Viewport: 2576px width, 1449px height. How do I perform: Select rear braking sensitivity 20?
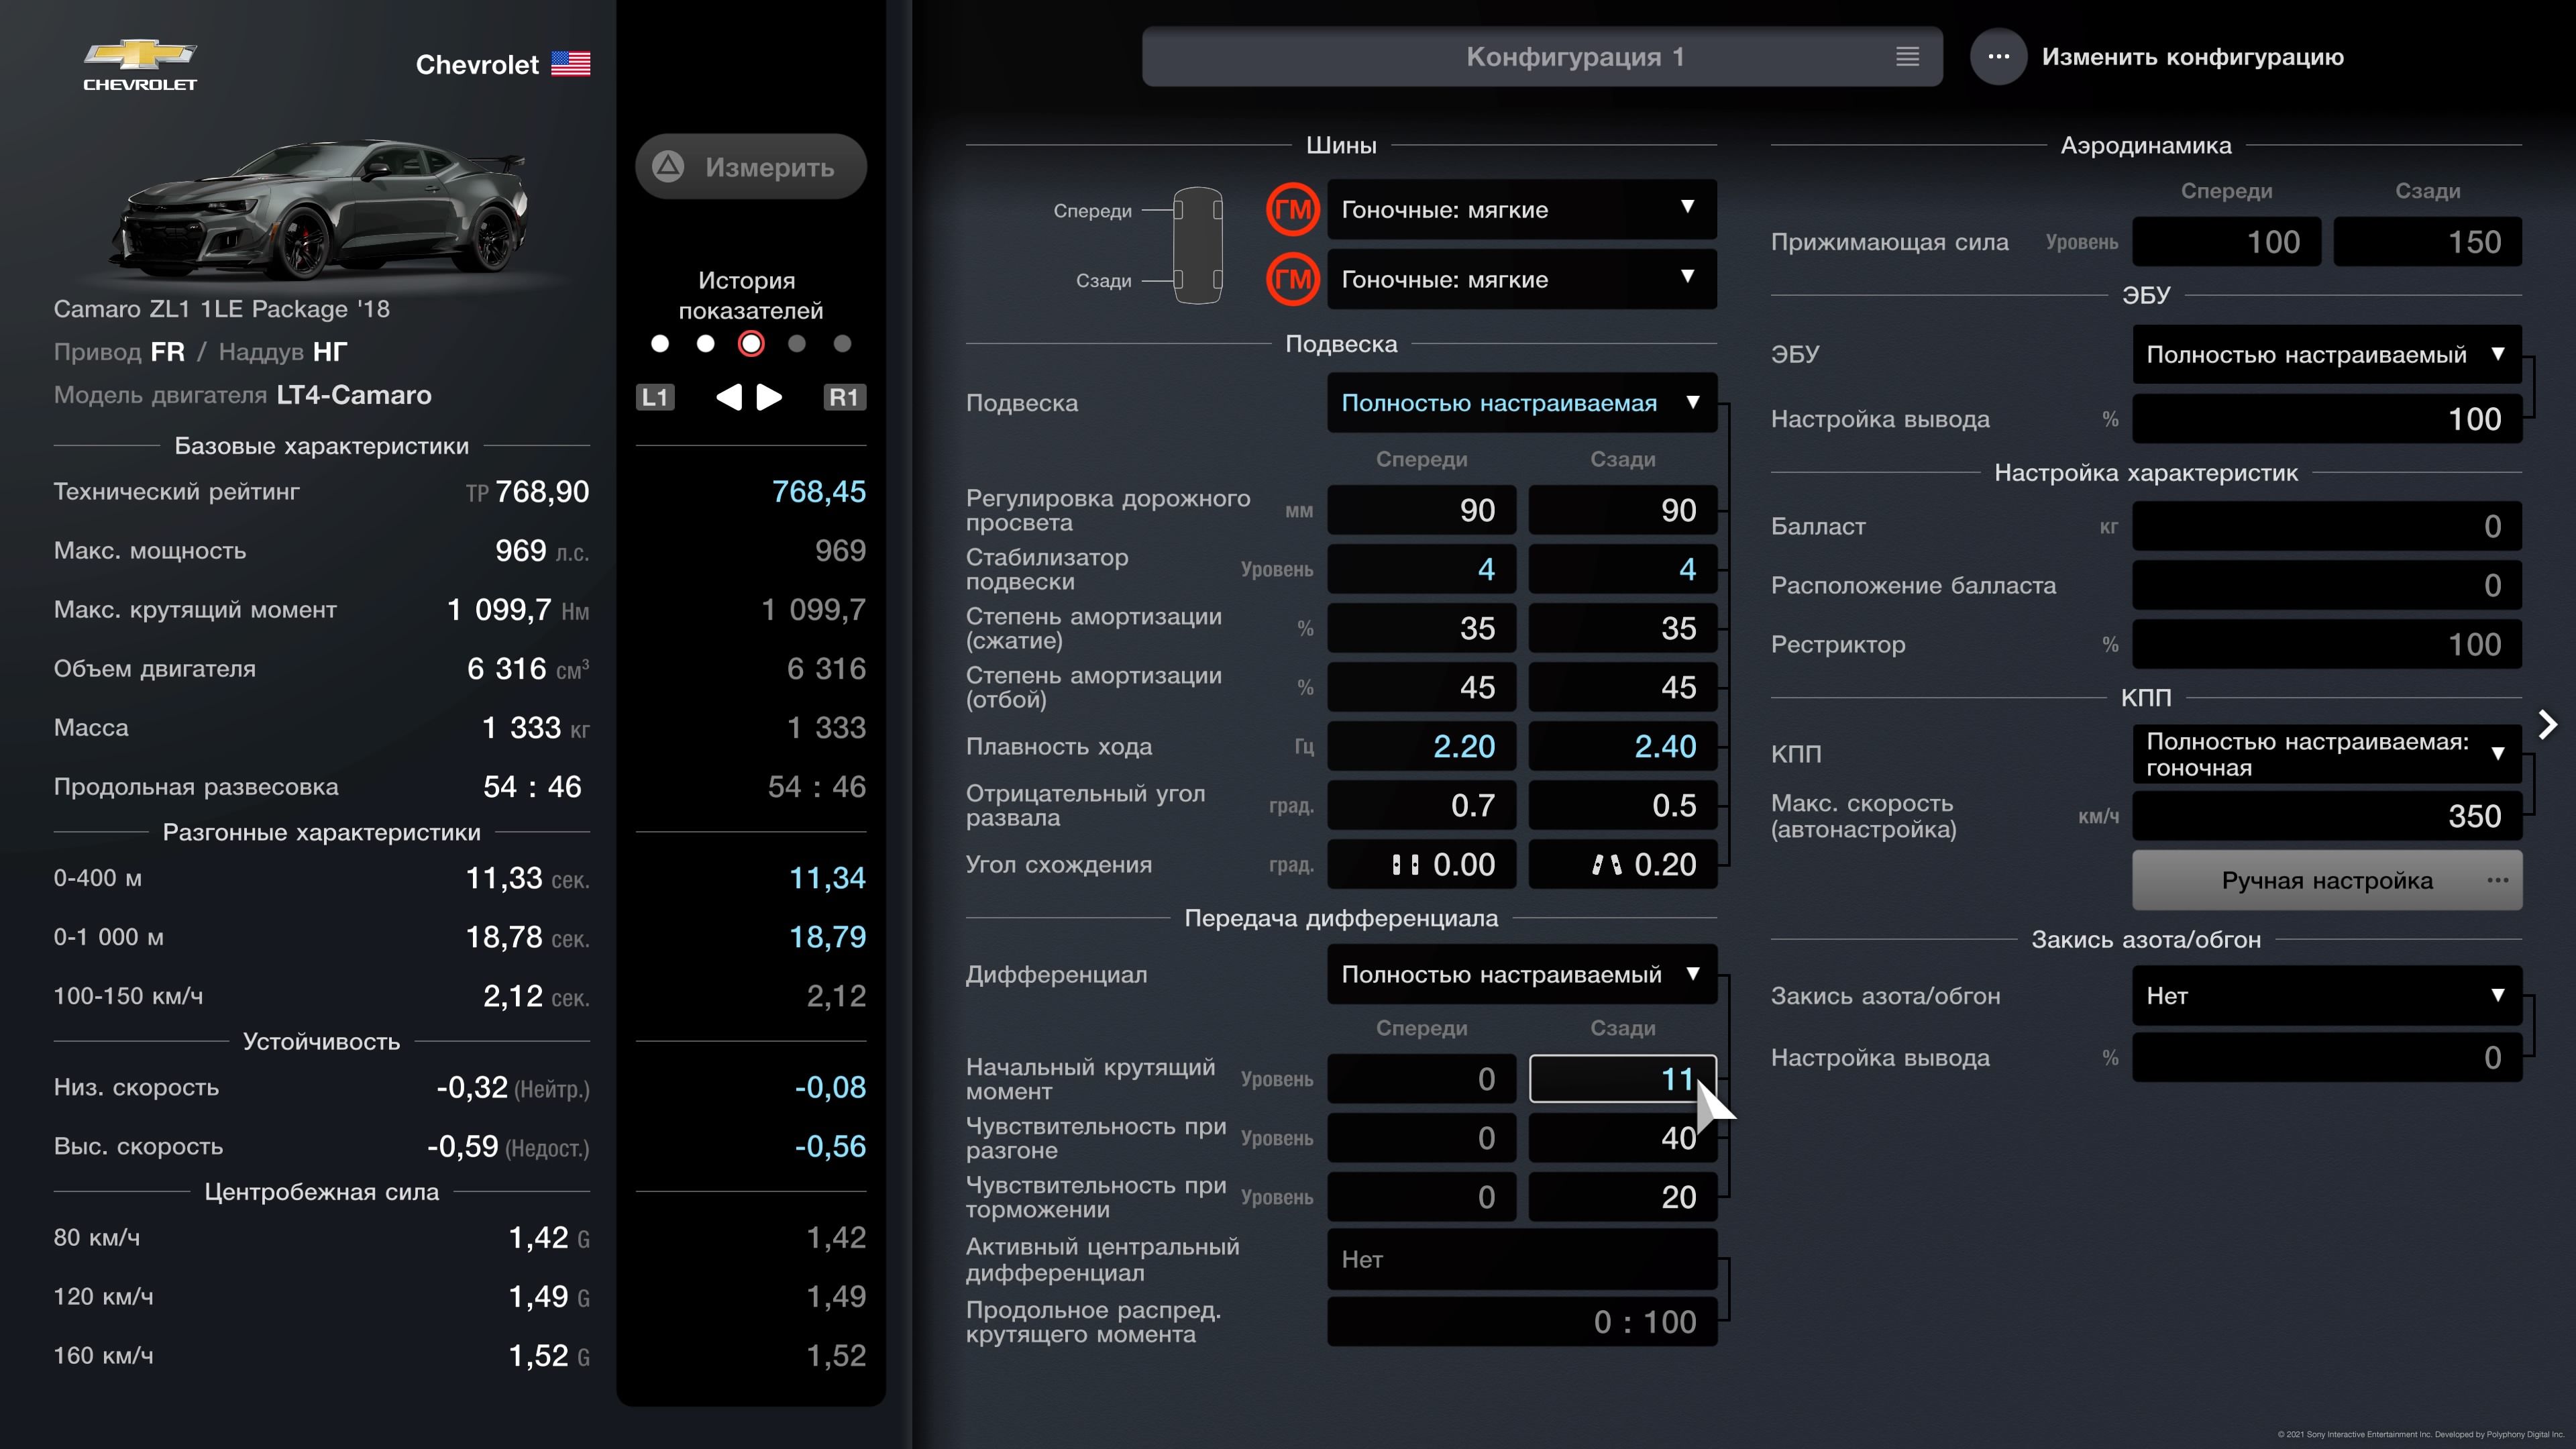(1622, 1197)
